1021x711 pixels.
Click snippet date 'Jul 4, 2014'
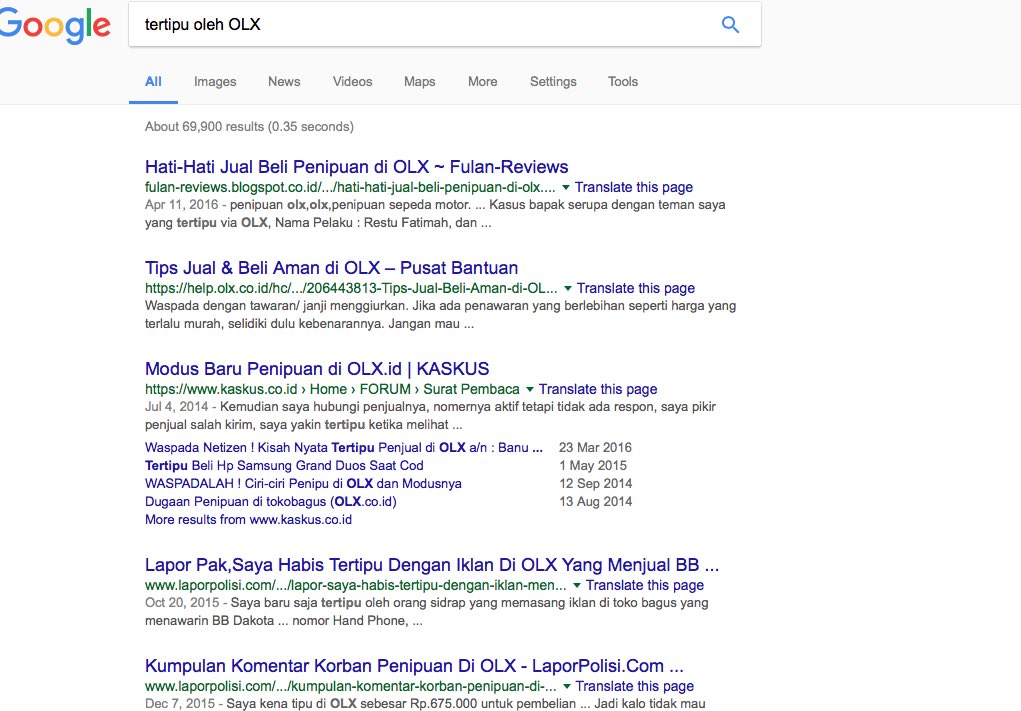point(176,407)
